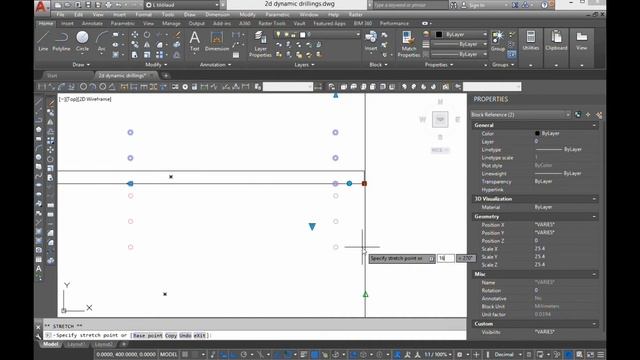
Task: Open Layer Properties manager
Action: pos(260,44)
